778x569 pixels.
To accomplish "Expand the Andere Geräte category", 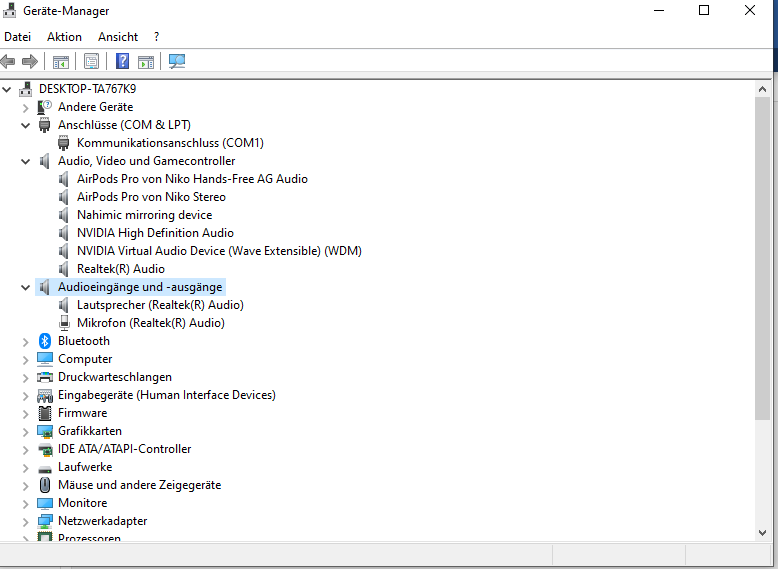I will point(26,108).
